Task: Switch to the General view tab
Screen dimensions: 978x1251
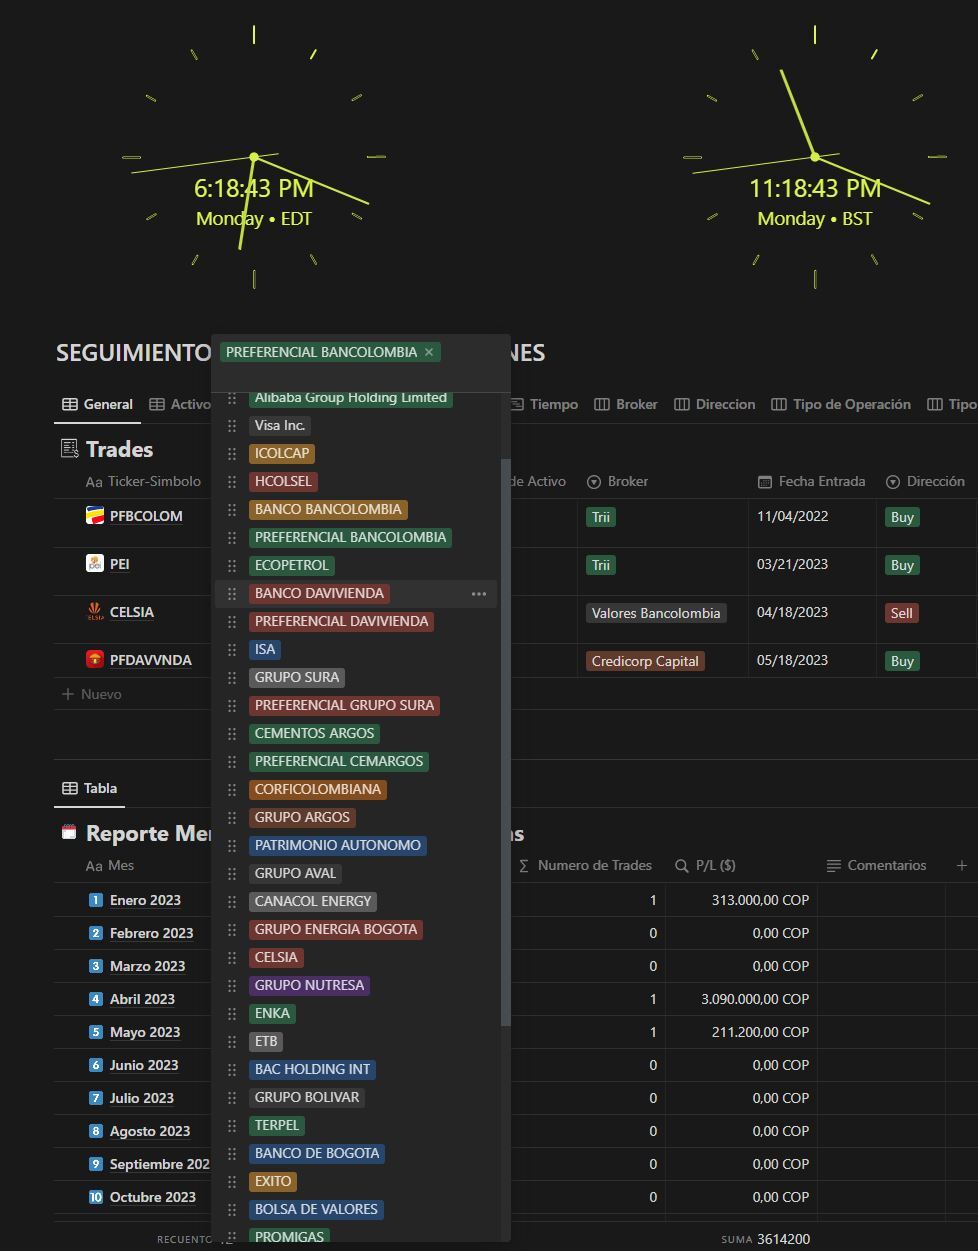Action: [x=98, y=404]
